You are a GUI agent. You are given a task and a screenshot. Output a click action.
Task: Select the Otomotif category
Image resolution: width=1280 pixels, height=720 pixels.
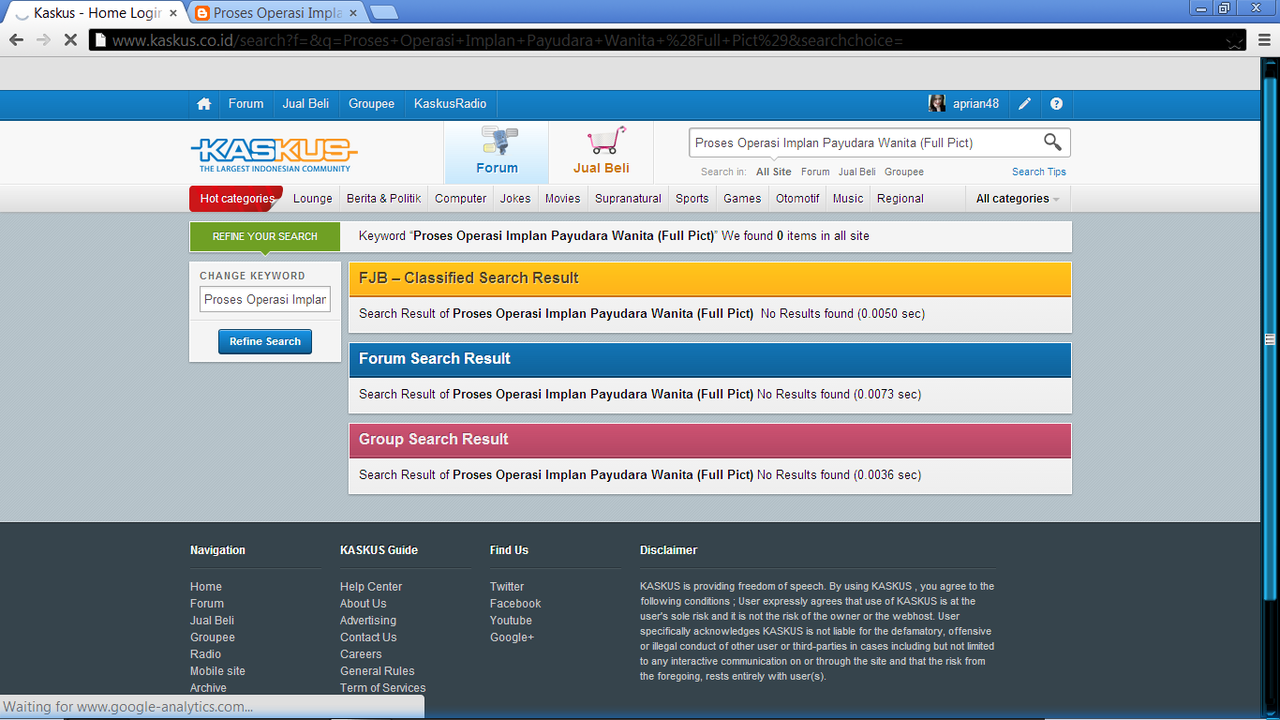[x=798, y=198]
